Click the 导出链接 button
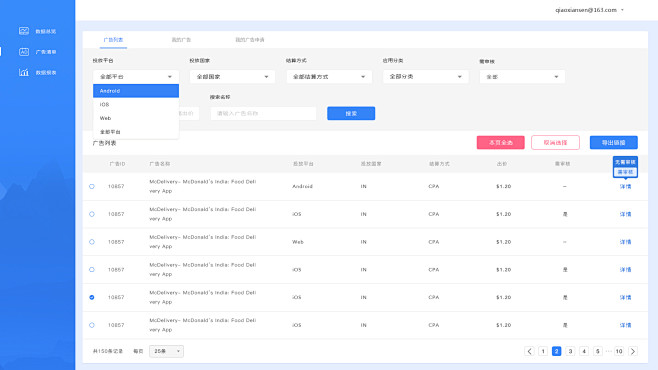This screenshot has width=658, height=370. pyautogui.click(x=614, y=143)
